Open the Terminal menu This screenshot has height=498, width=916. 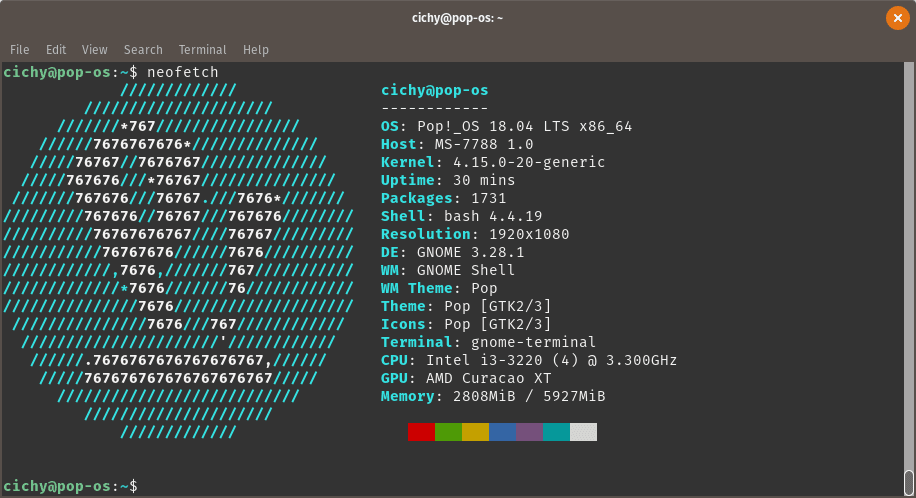[x=203, y=50]
